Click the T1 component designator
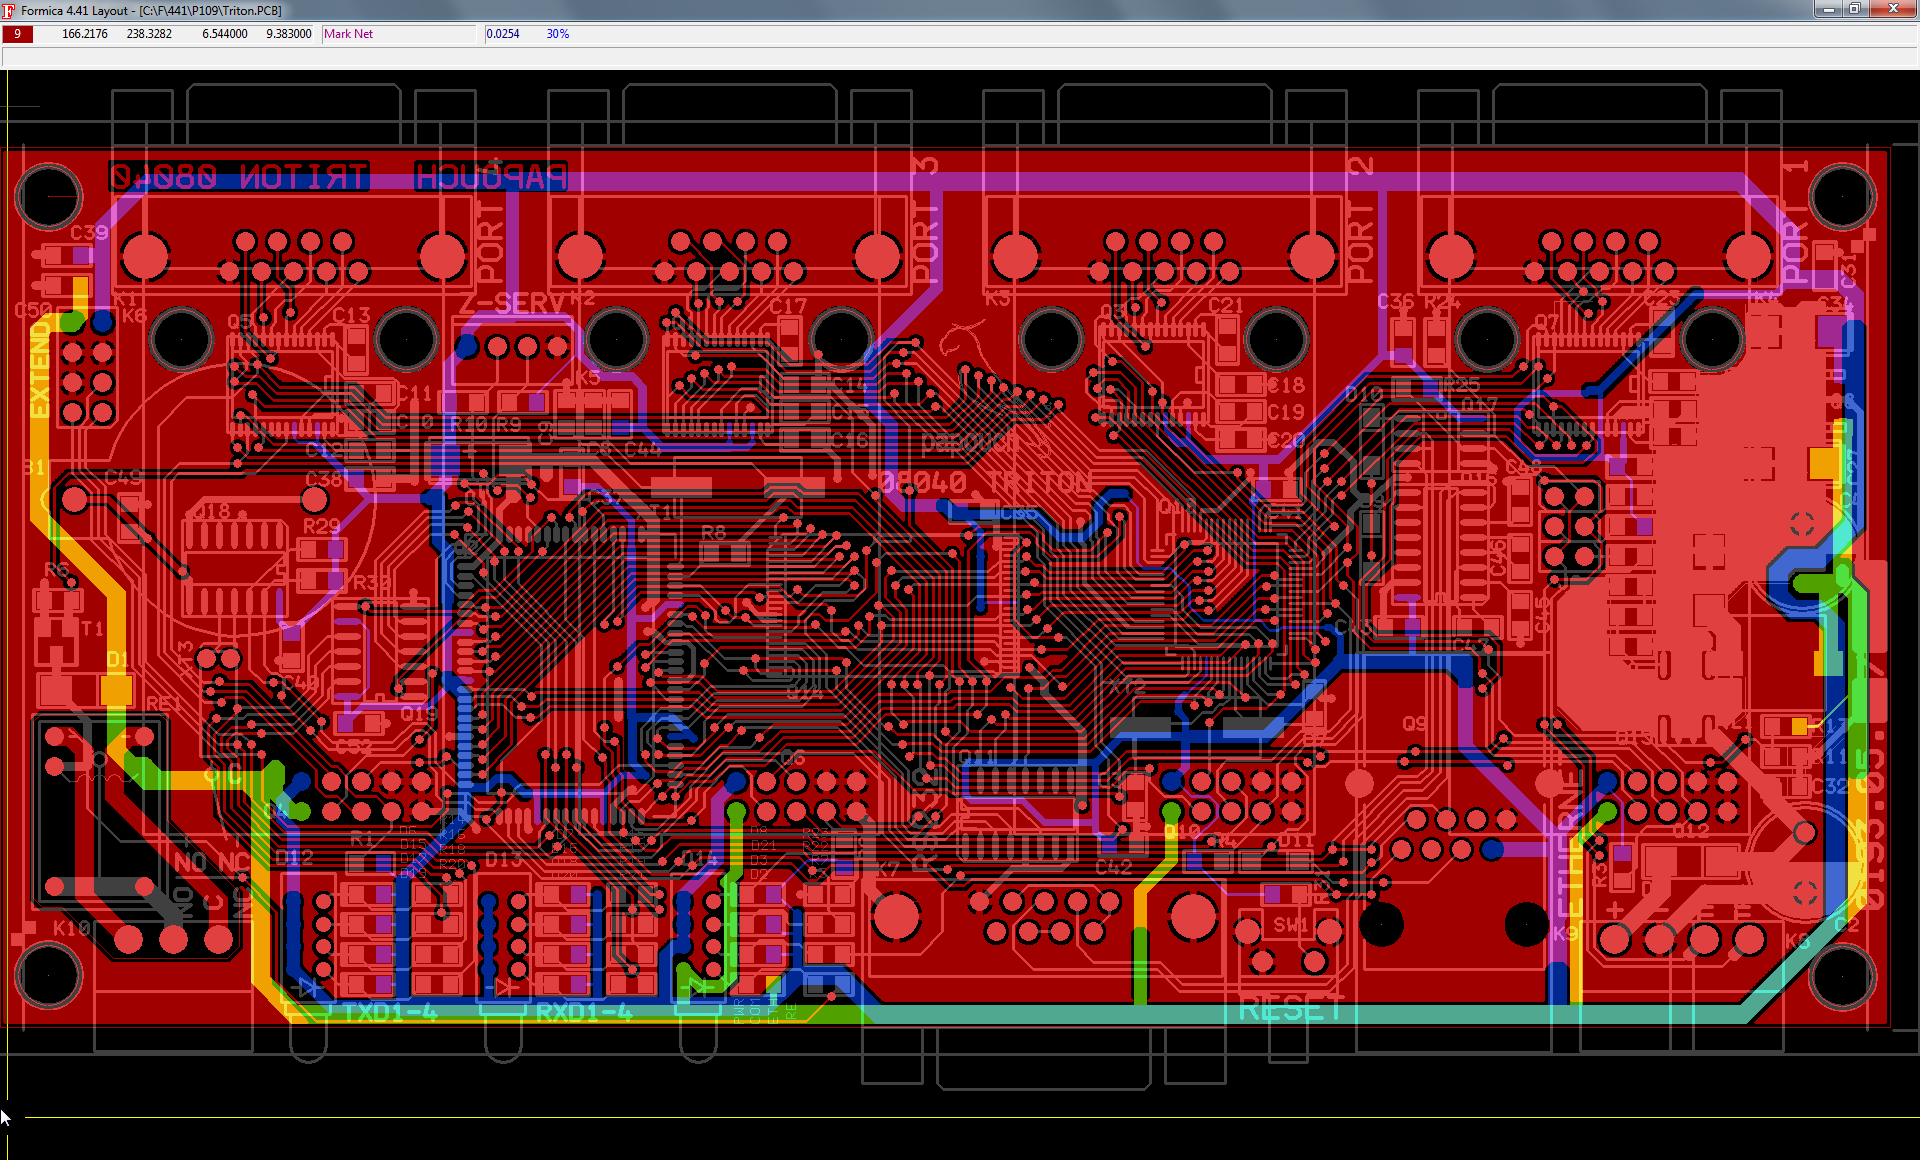Image resolution: width=1920 pixels, height=1160 pixels. coord(92,628)
